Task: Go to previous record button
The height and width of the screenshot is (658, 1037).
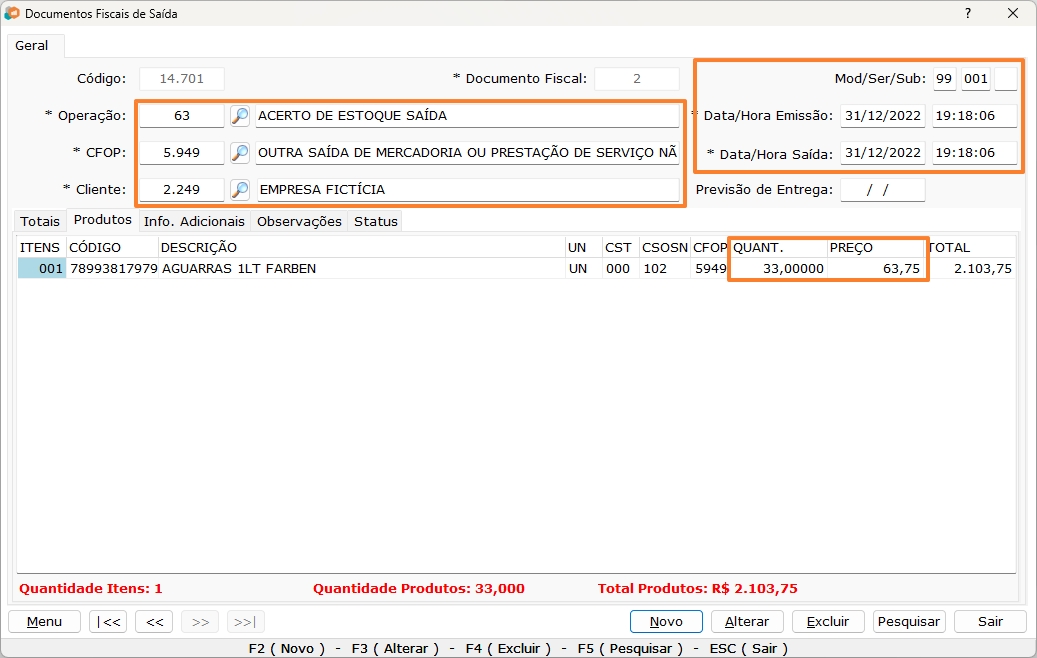Action: 154,621
